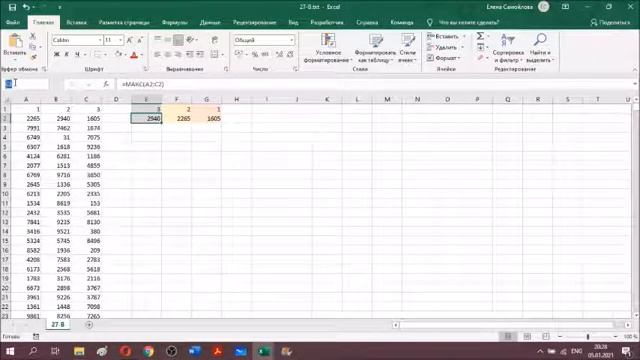The width and height of the screenshot is (640, 360).
Task: Open Find & Select (Найти и выделить)
Action: click(540, 49)
